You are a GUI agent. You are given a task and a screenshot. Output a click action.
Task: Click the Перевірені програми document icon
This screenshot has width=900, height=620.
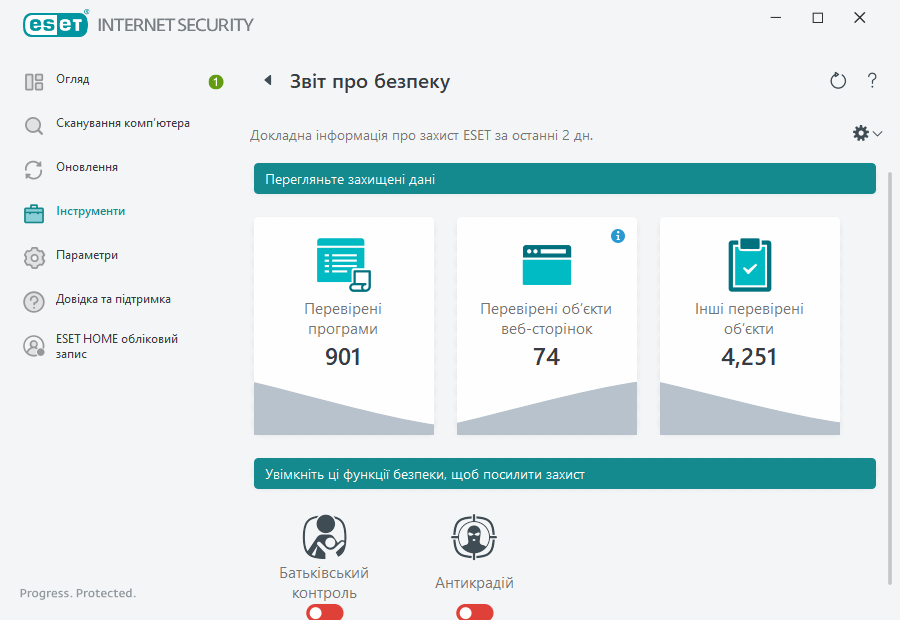343,263
